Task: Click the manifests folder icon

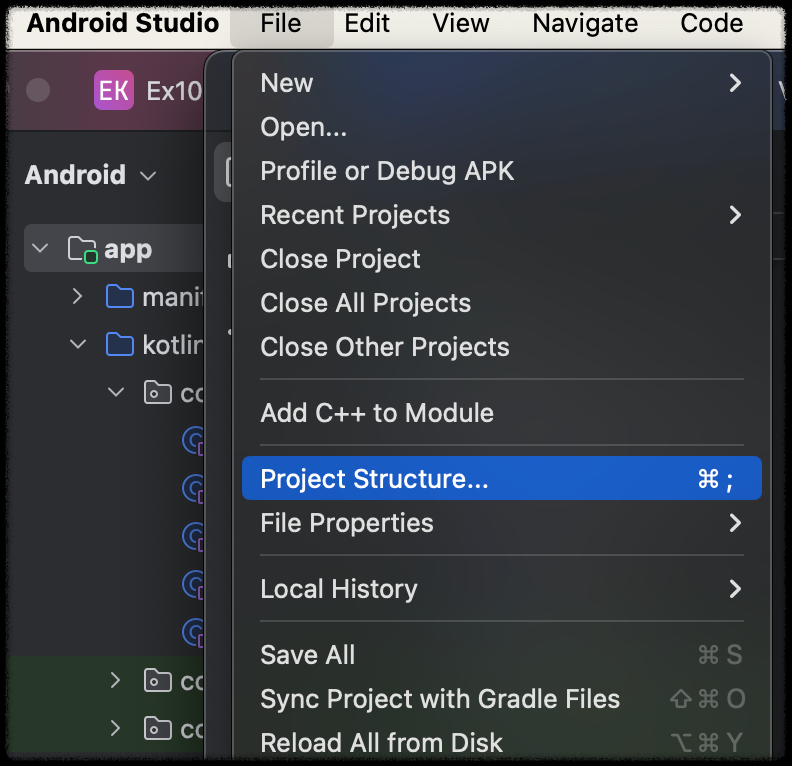Action: click(x=120, y=296)
